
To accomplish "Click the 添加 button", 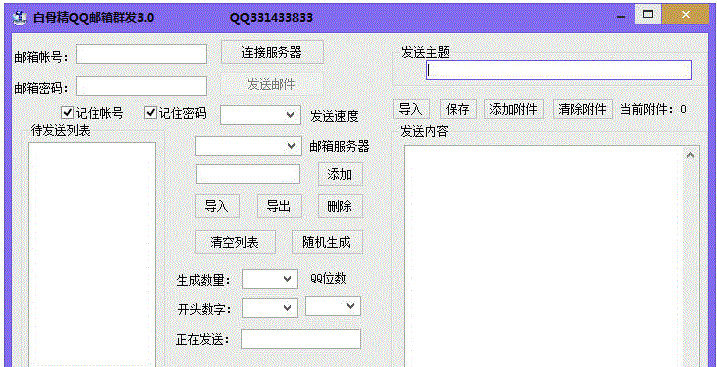I will 340,174.
